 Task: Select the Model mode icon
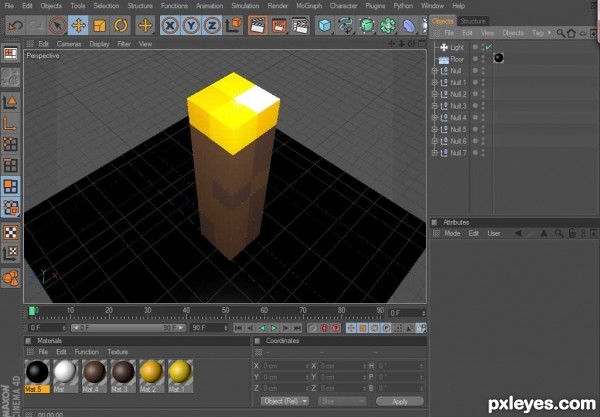[x=11, y=103]
